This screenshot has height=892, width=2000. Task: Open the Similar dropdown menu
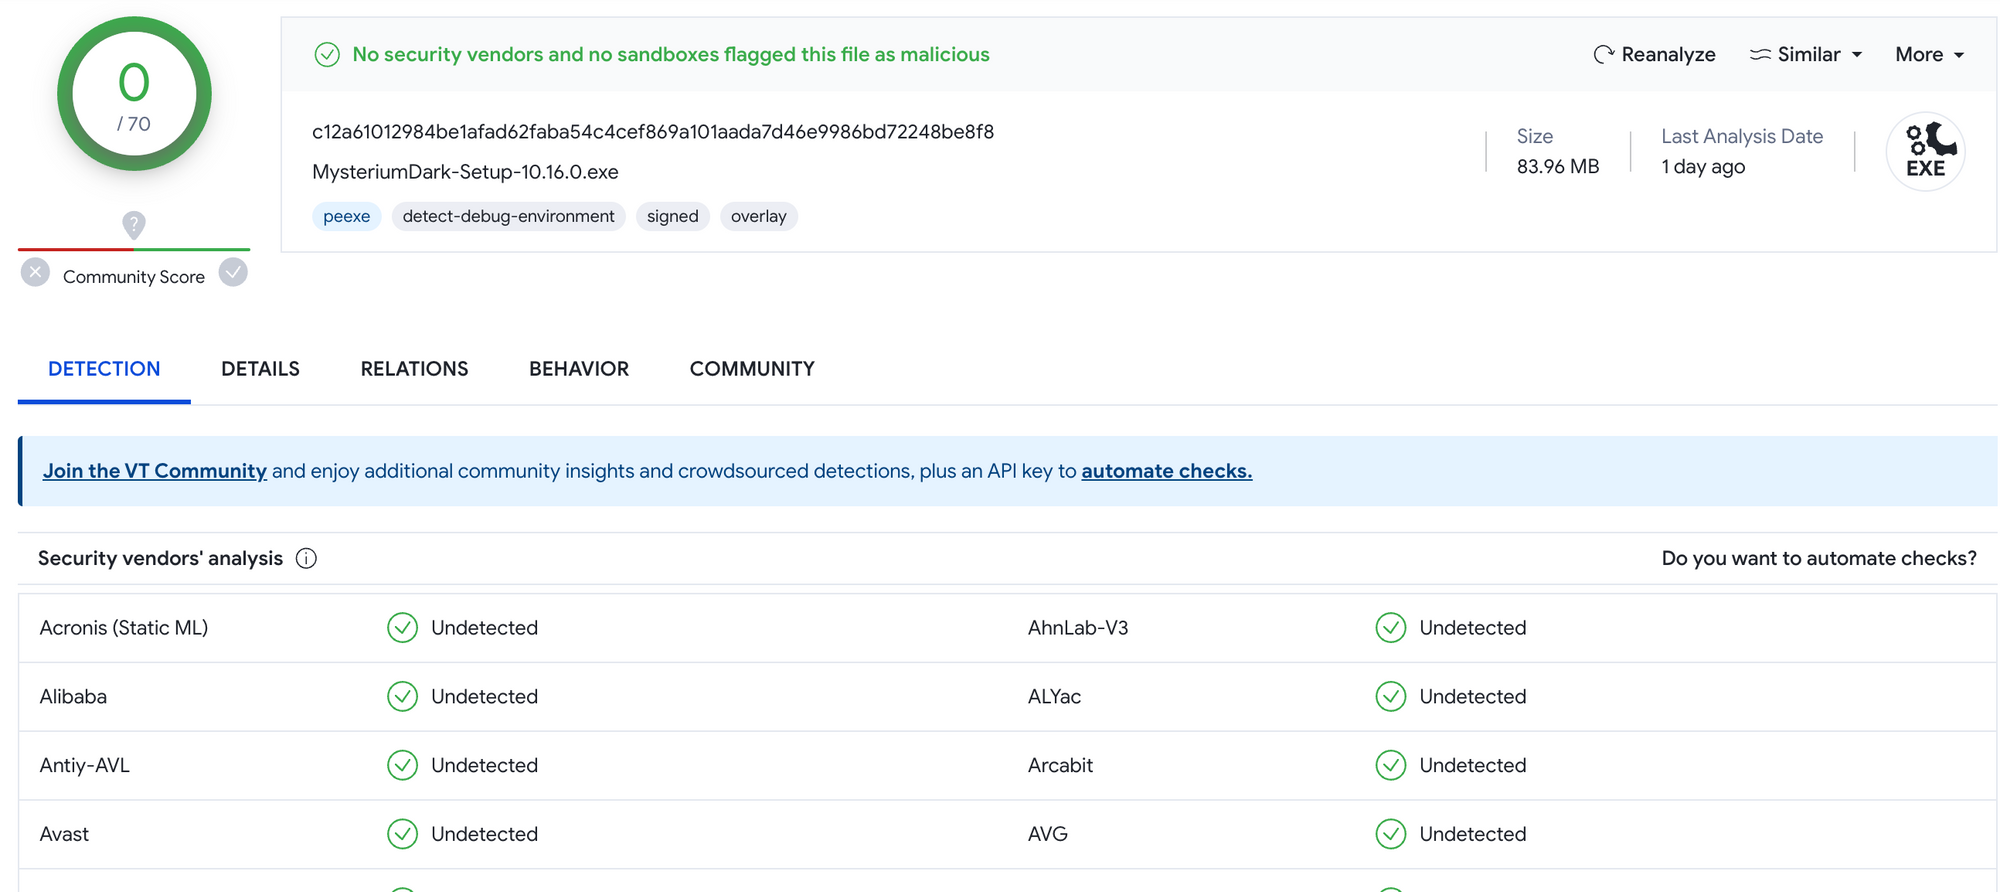[x=1807, y=54]
